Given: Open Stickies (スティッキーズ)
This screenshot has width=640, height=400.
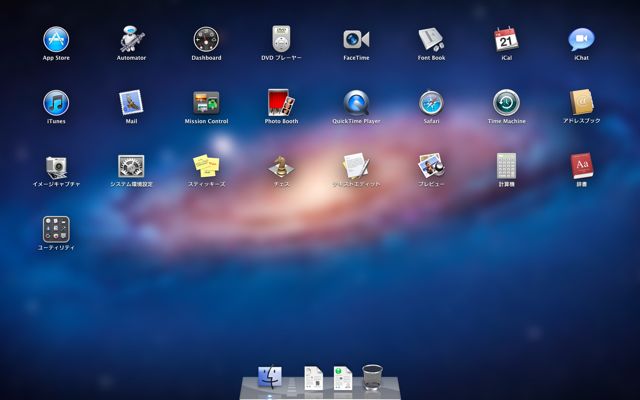Looking at the screenshot, I should click(206, 166).
